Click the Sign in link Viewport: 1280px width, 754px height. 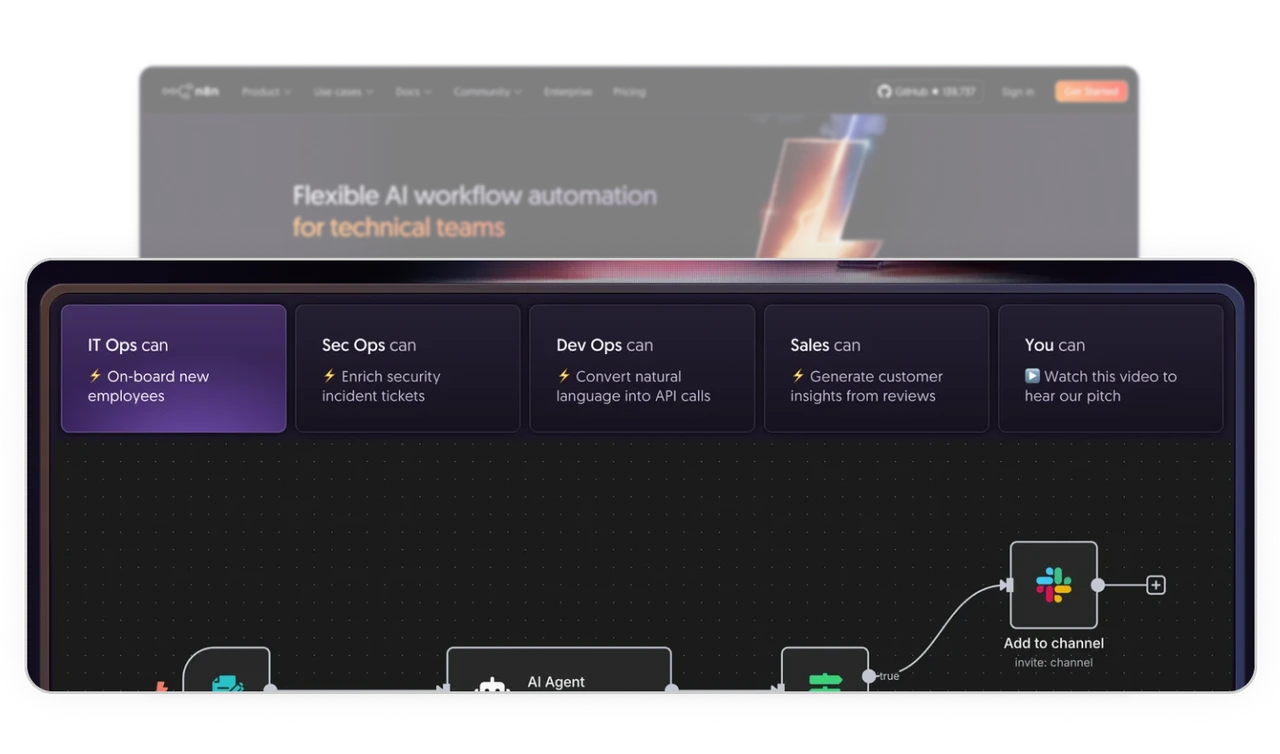click(1018, 92)
